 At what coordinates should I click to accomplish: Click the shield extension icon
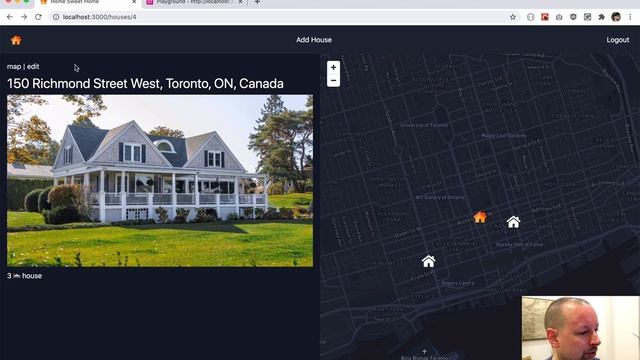point(573,17)
